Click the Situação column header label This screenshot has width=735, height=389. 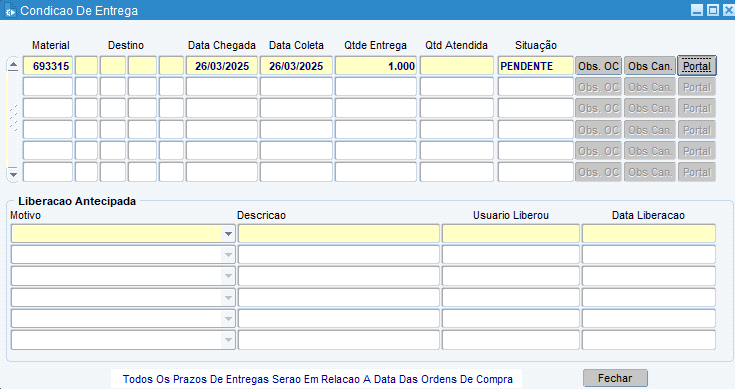536,45
